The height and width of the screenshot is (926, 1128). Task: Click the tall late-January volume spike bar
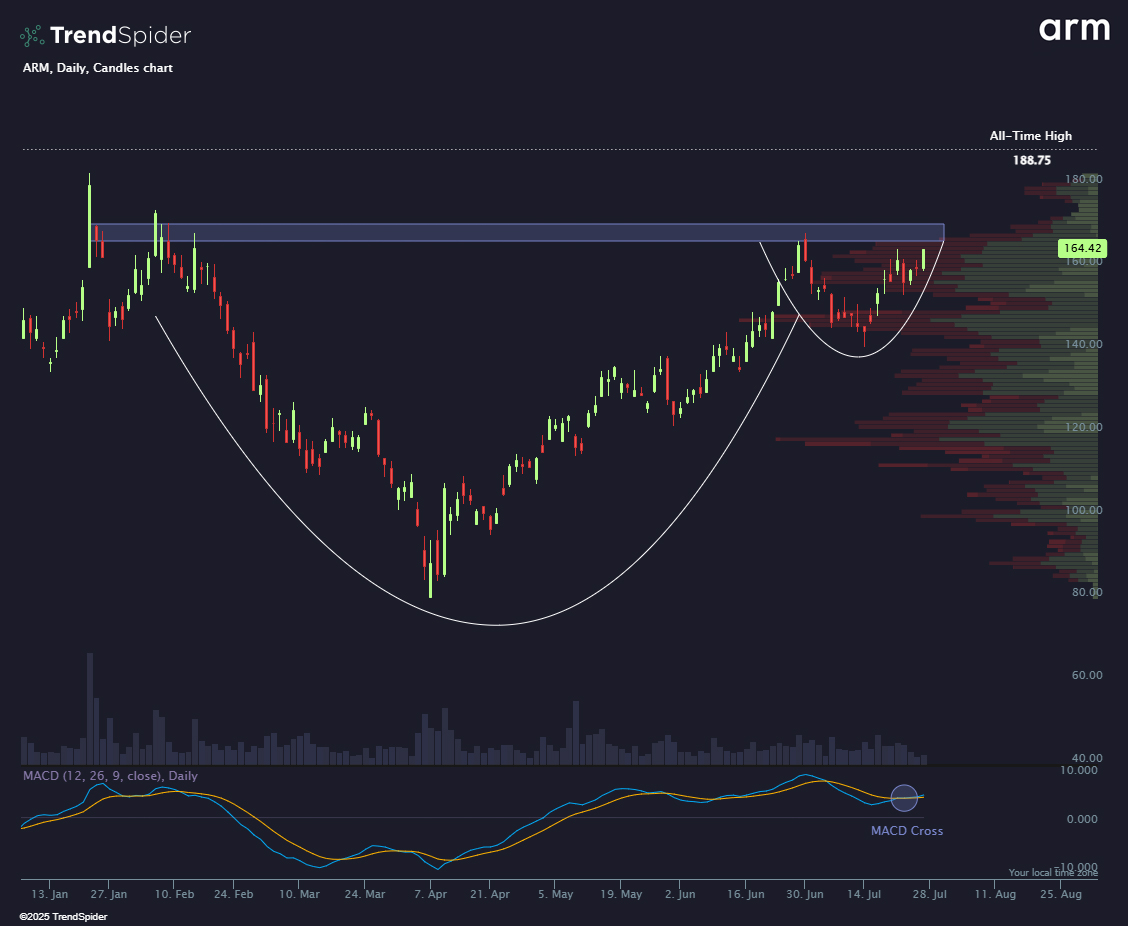click(90, 709)
